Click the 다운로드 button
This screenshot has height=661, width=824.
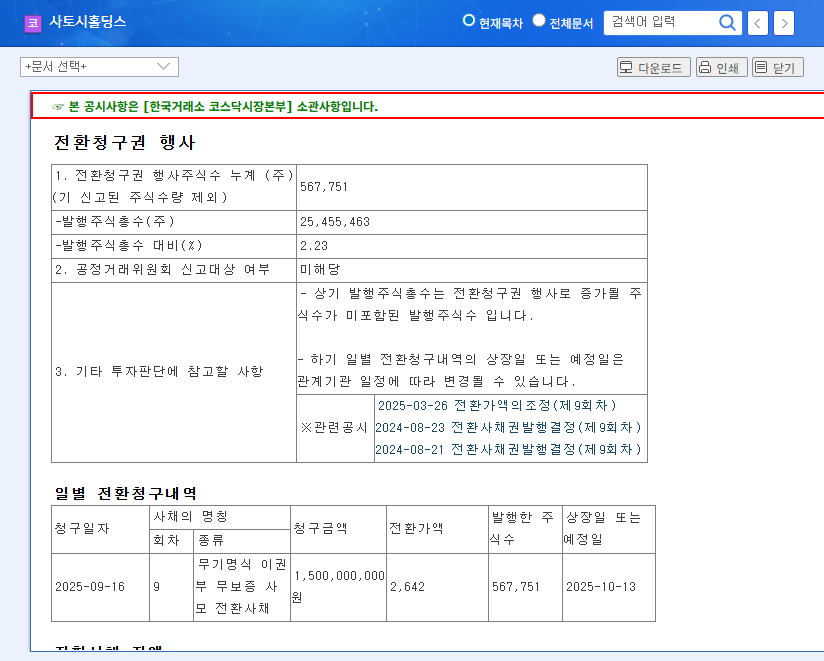653,67
